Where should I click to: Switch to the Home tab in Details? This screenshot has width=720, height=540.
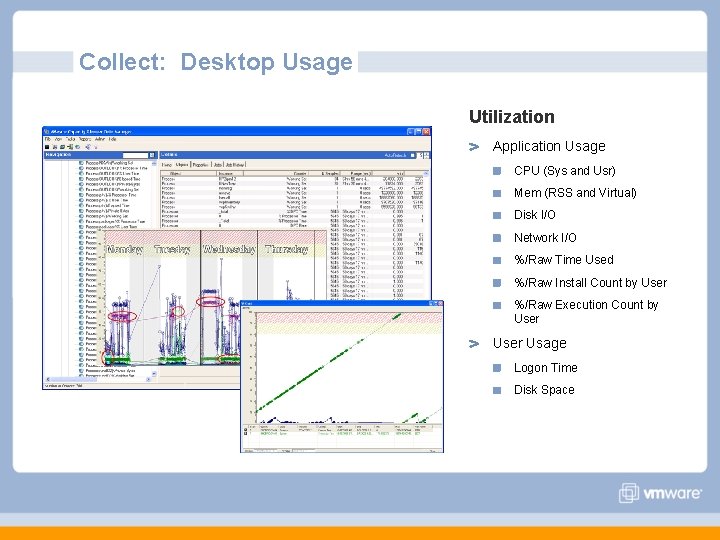point(167,165)
